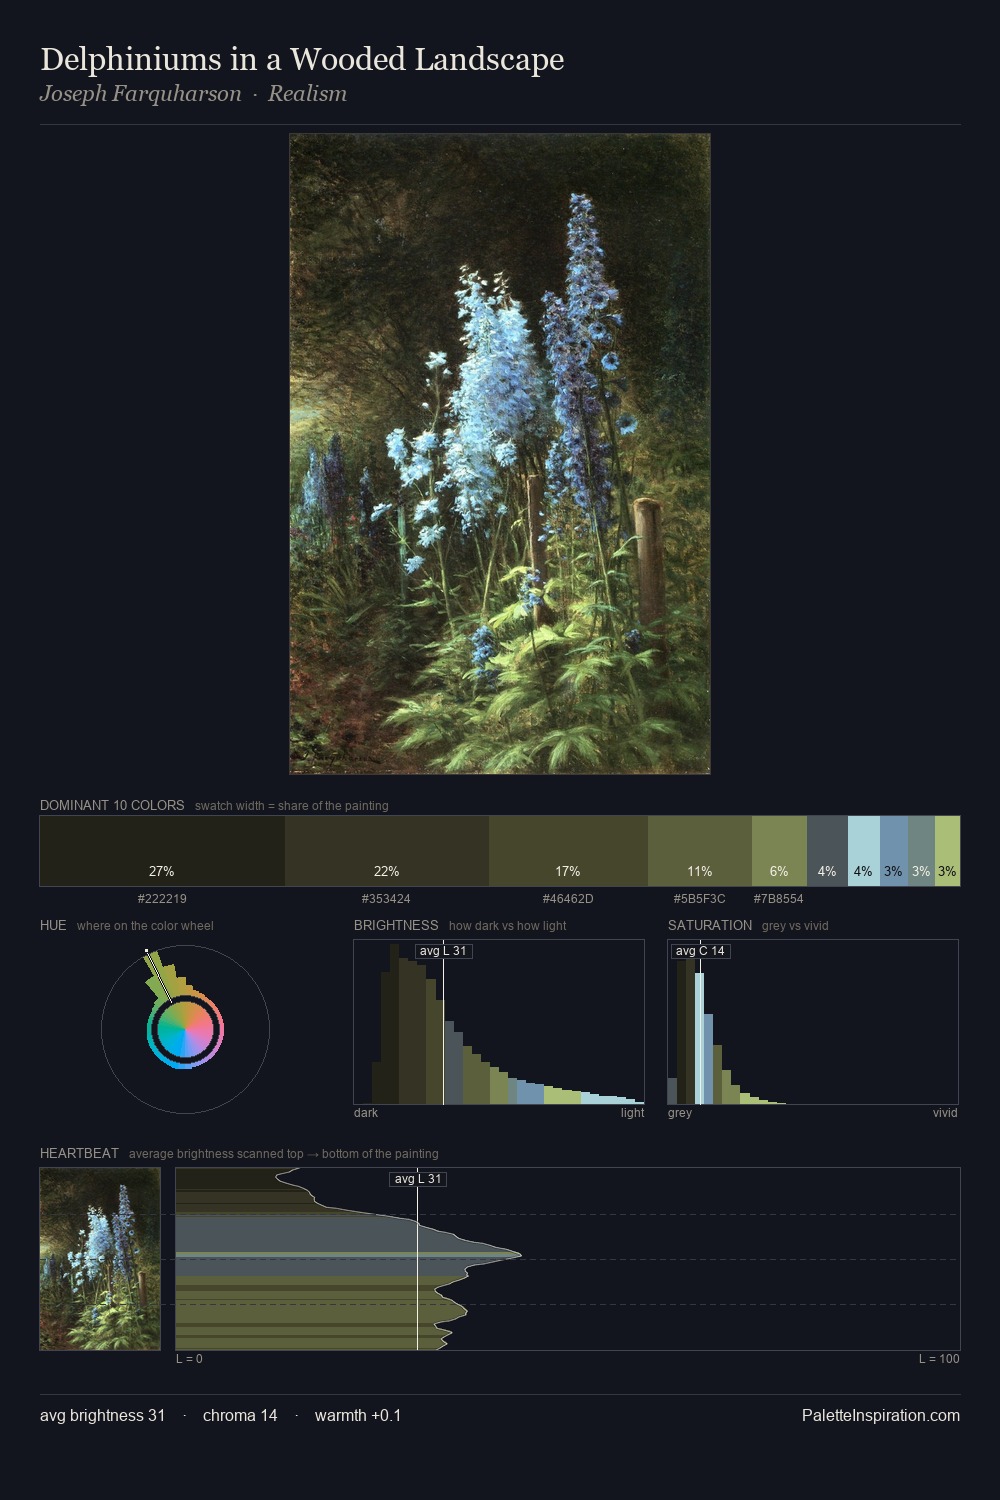Click 'chroma 14' in footer
Image resolution: width=1000 pixels, height=1500 pixels.
[240, 1415]
